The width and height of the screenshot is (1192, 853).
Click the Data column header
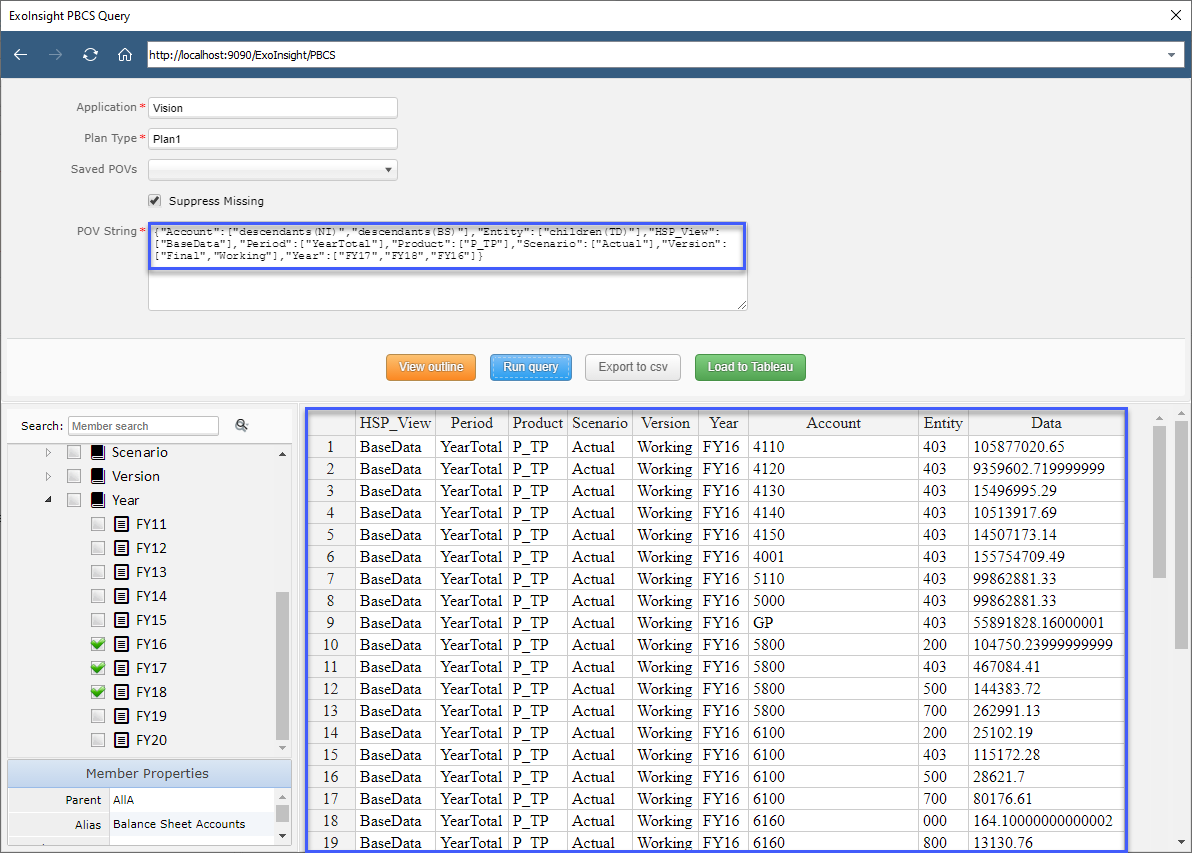tap(1046, 423)
